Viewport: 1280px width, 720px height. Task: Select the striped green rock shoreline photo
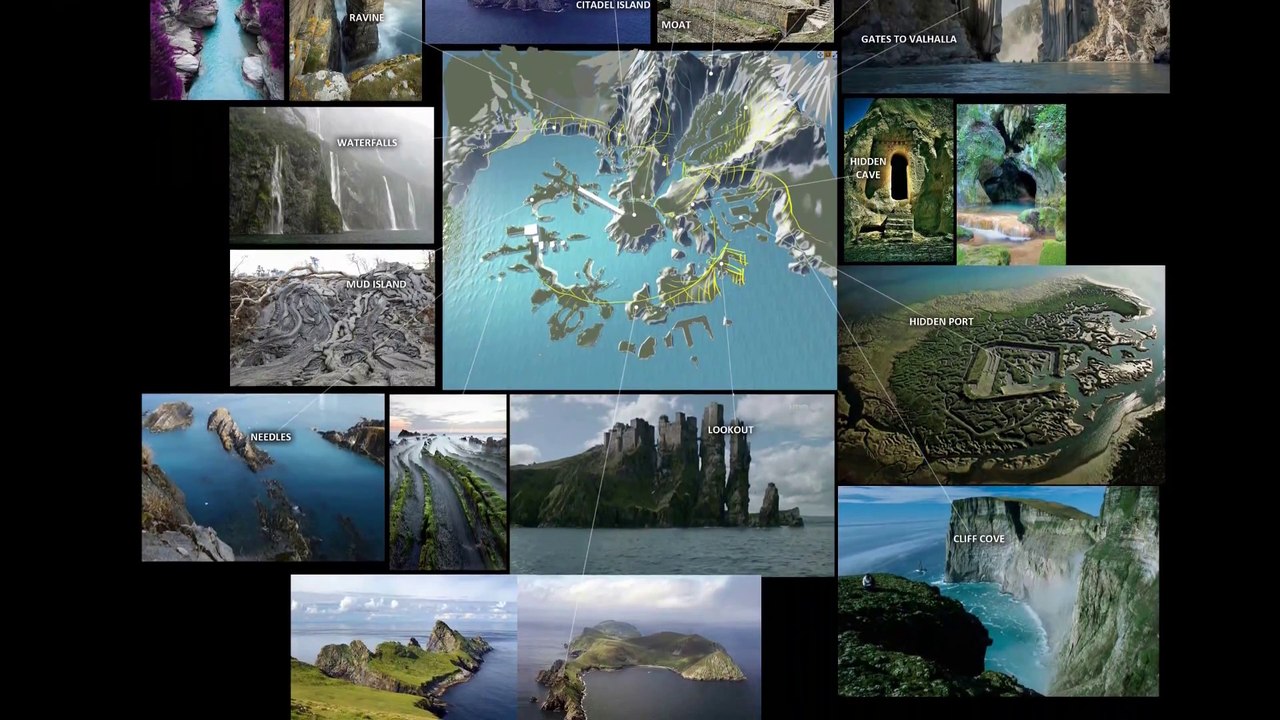(x=448, y=482)
